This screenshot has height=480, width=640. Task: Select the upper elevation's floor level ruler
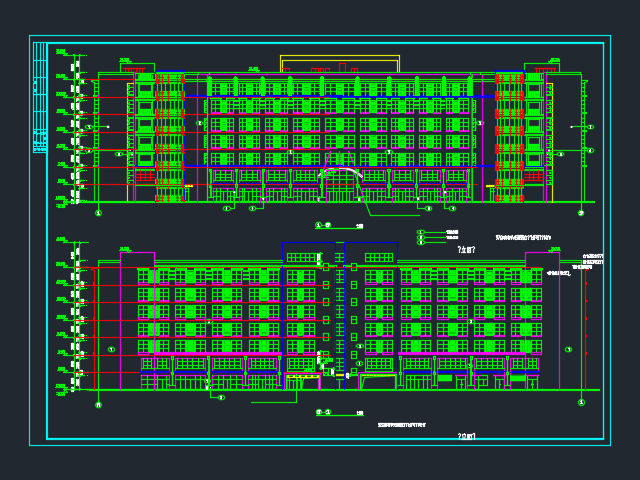tap(75, 128)
